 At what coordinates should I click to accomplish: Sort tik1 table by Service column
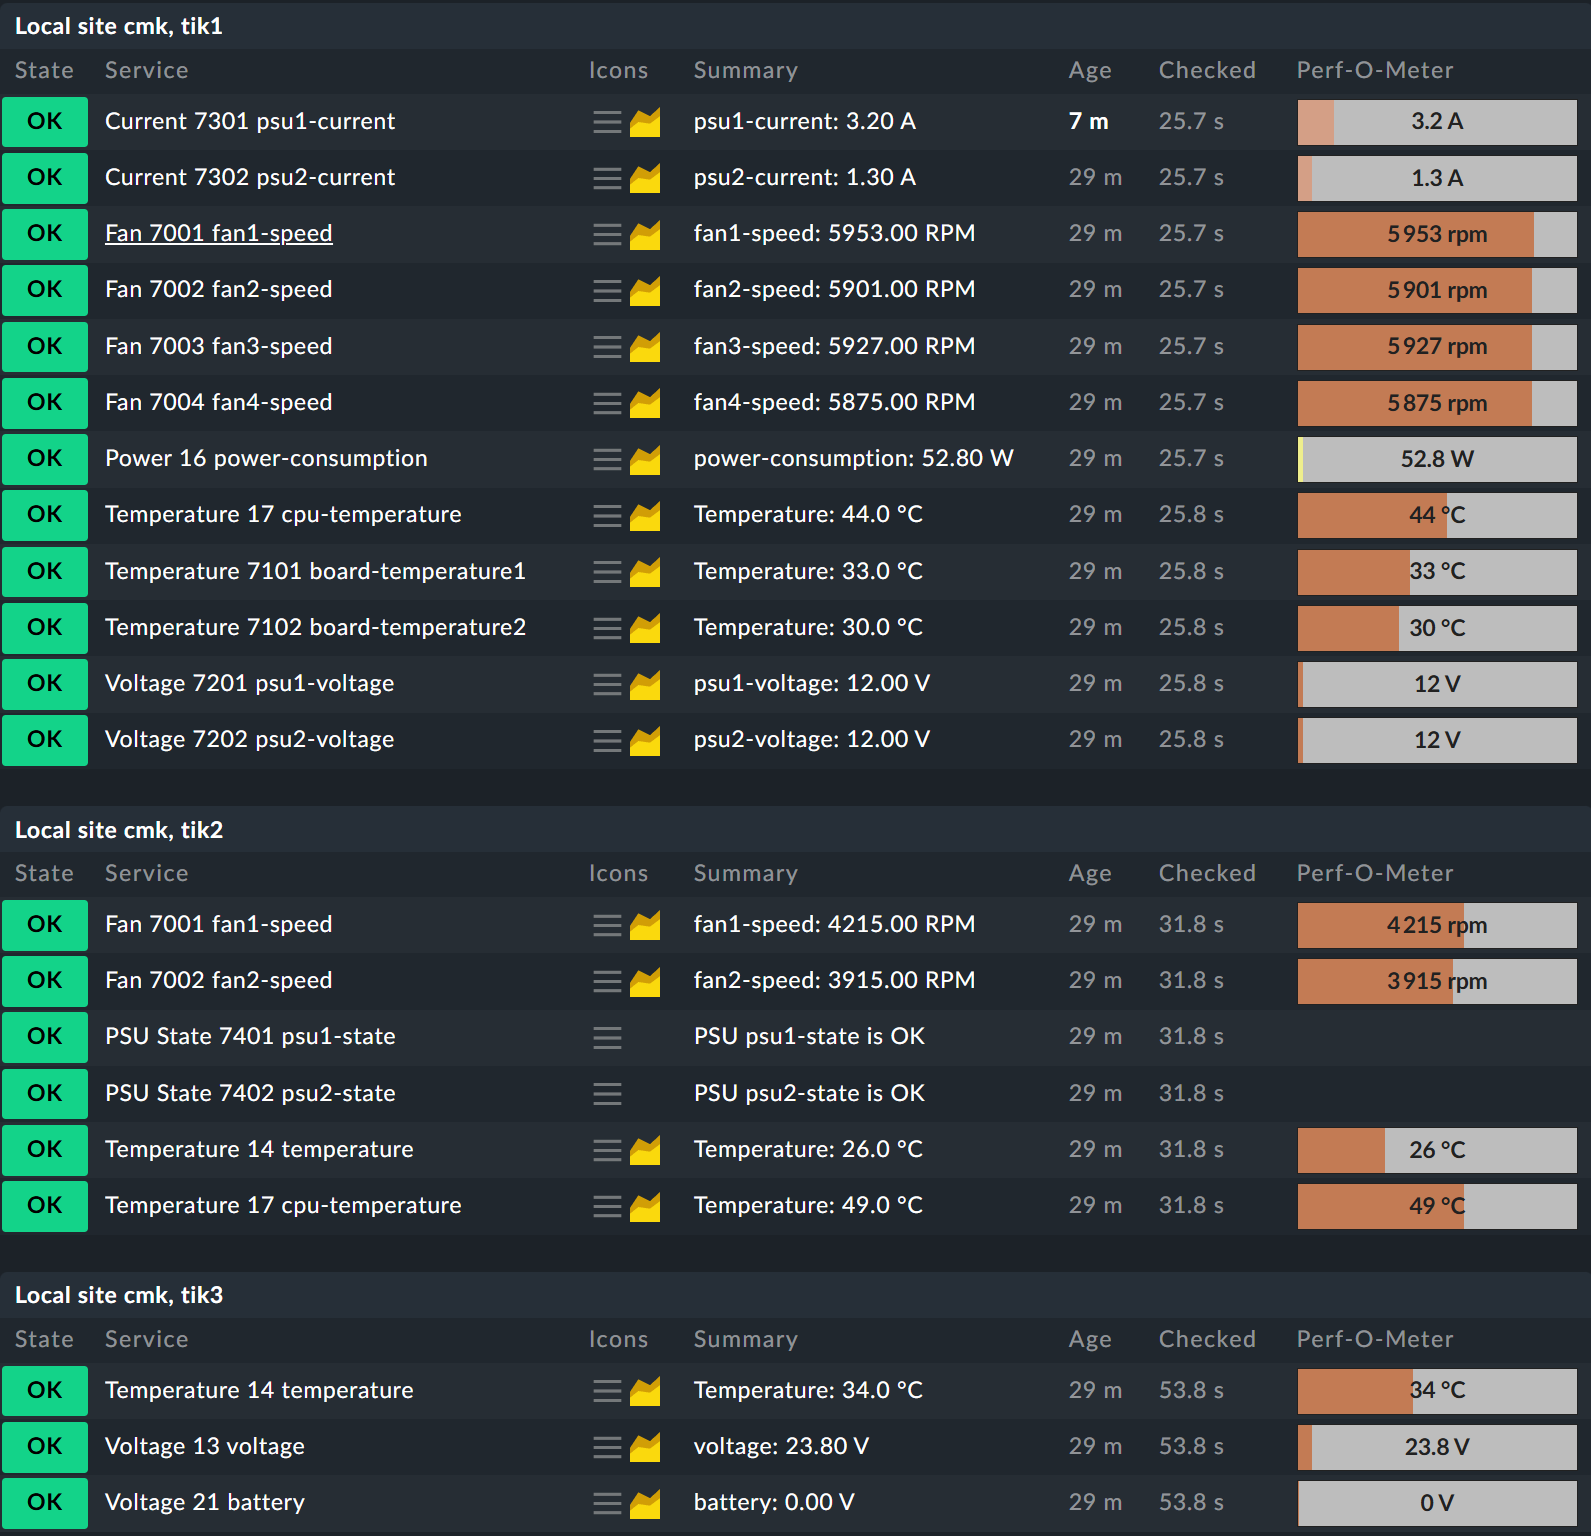(x=146, y=70)
